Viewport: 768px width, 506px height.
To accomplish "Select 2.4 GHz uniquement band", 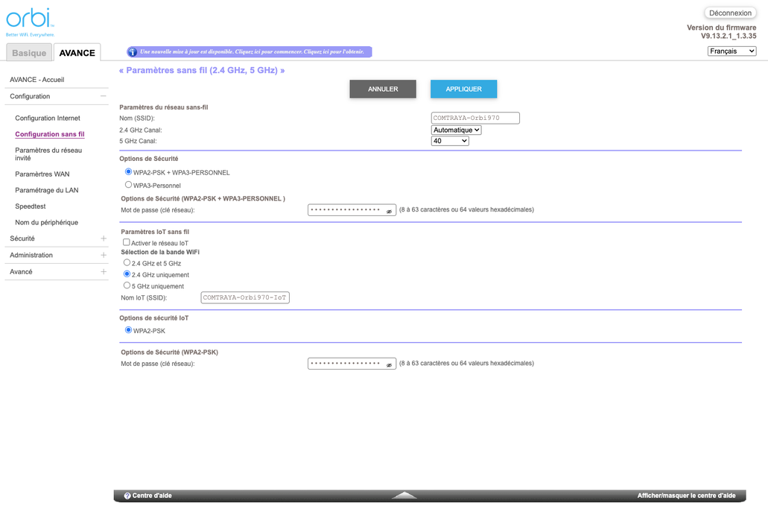I will 127,274.
